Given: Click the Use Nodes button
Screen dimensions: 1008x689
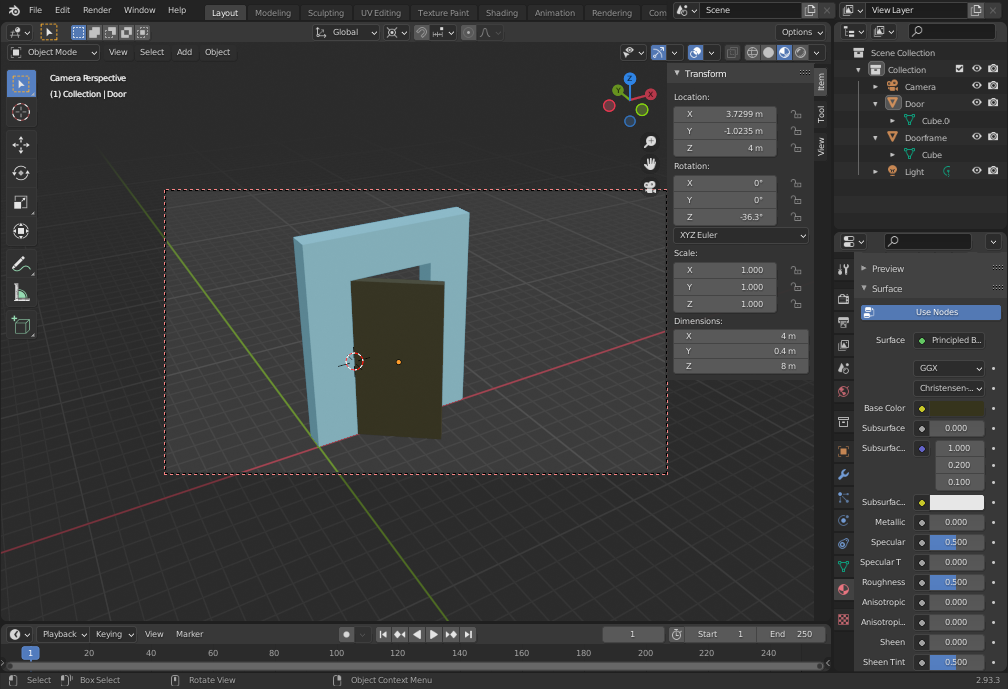Looking at the screenshot, I should pos(930,312).
